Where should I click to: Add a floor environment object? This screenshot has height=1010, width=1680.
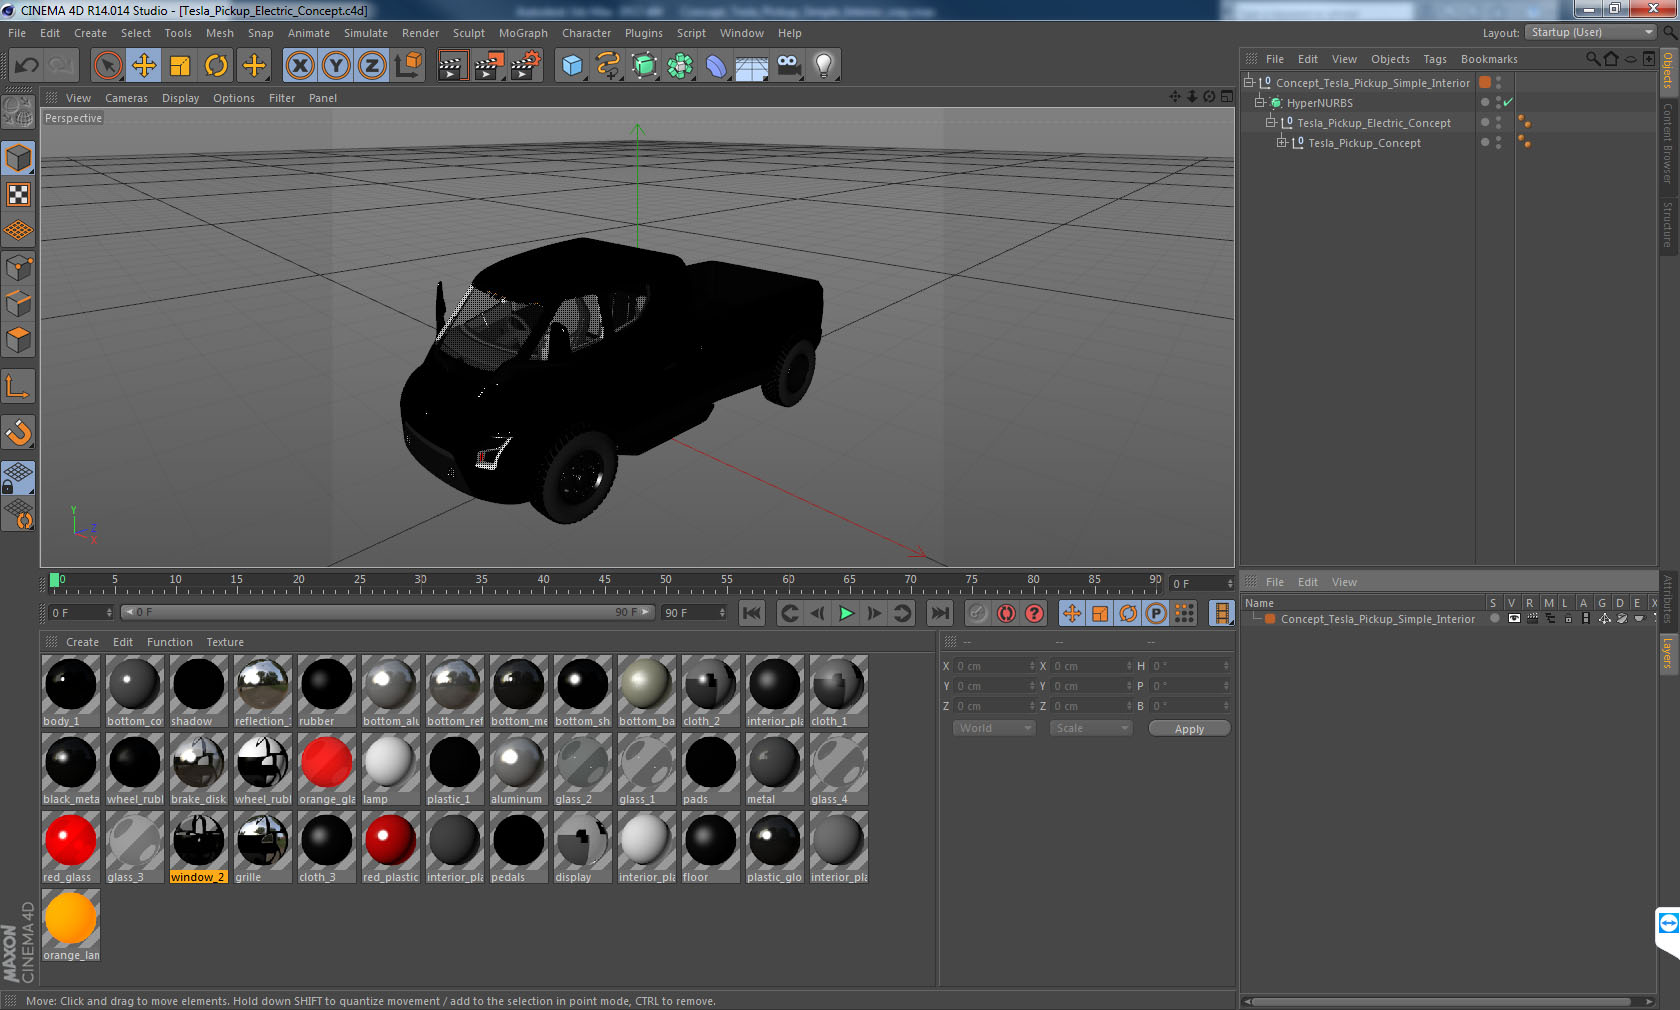pyautogui.click(x=752, y=66)
